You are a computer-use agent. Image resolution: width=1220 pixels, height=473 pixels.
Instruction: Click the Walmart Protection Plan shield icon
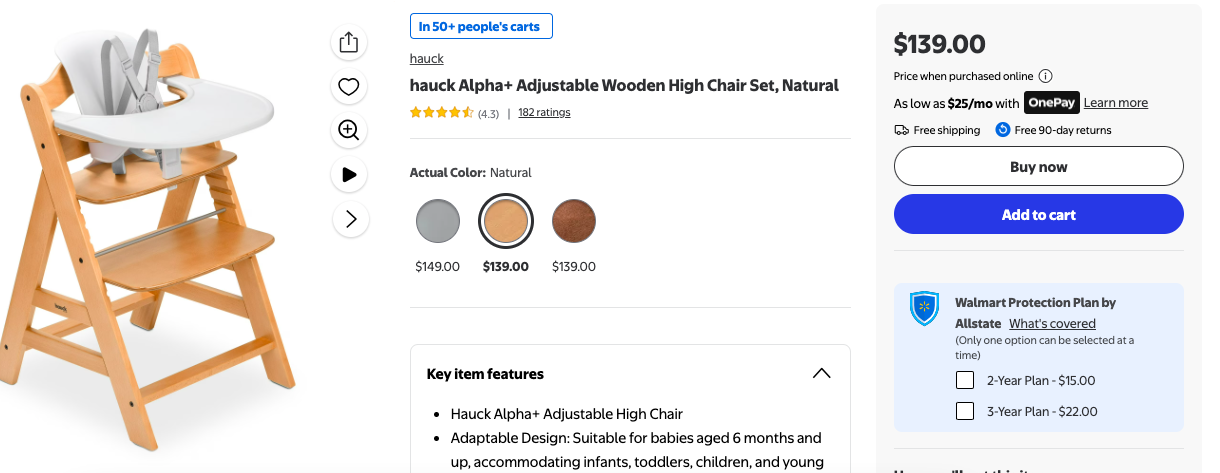click(923, 308)
